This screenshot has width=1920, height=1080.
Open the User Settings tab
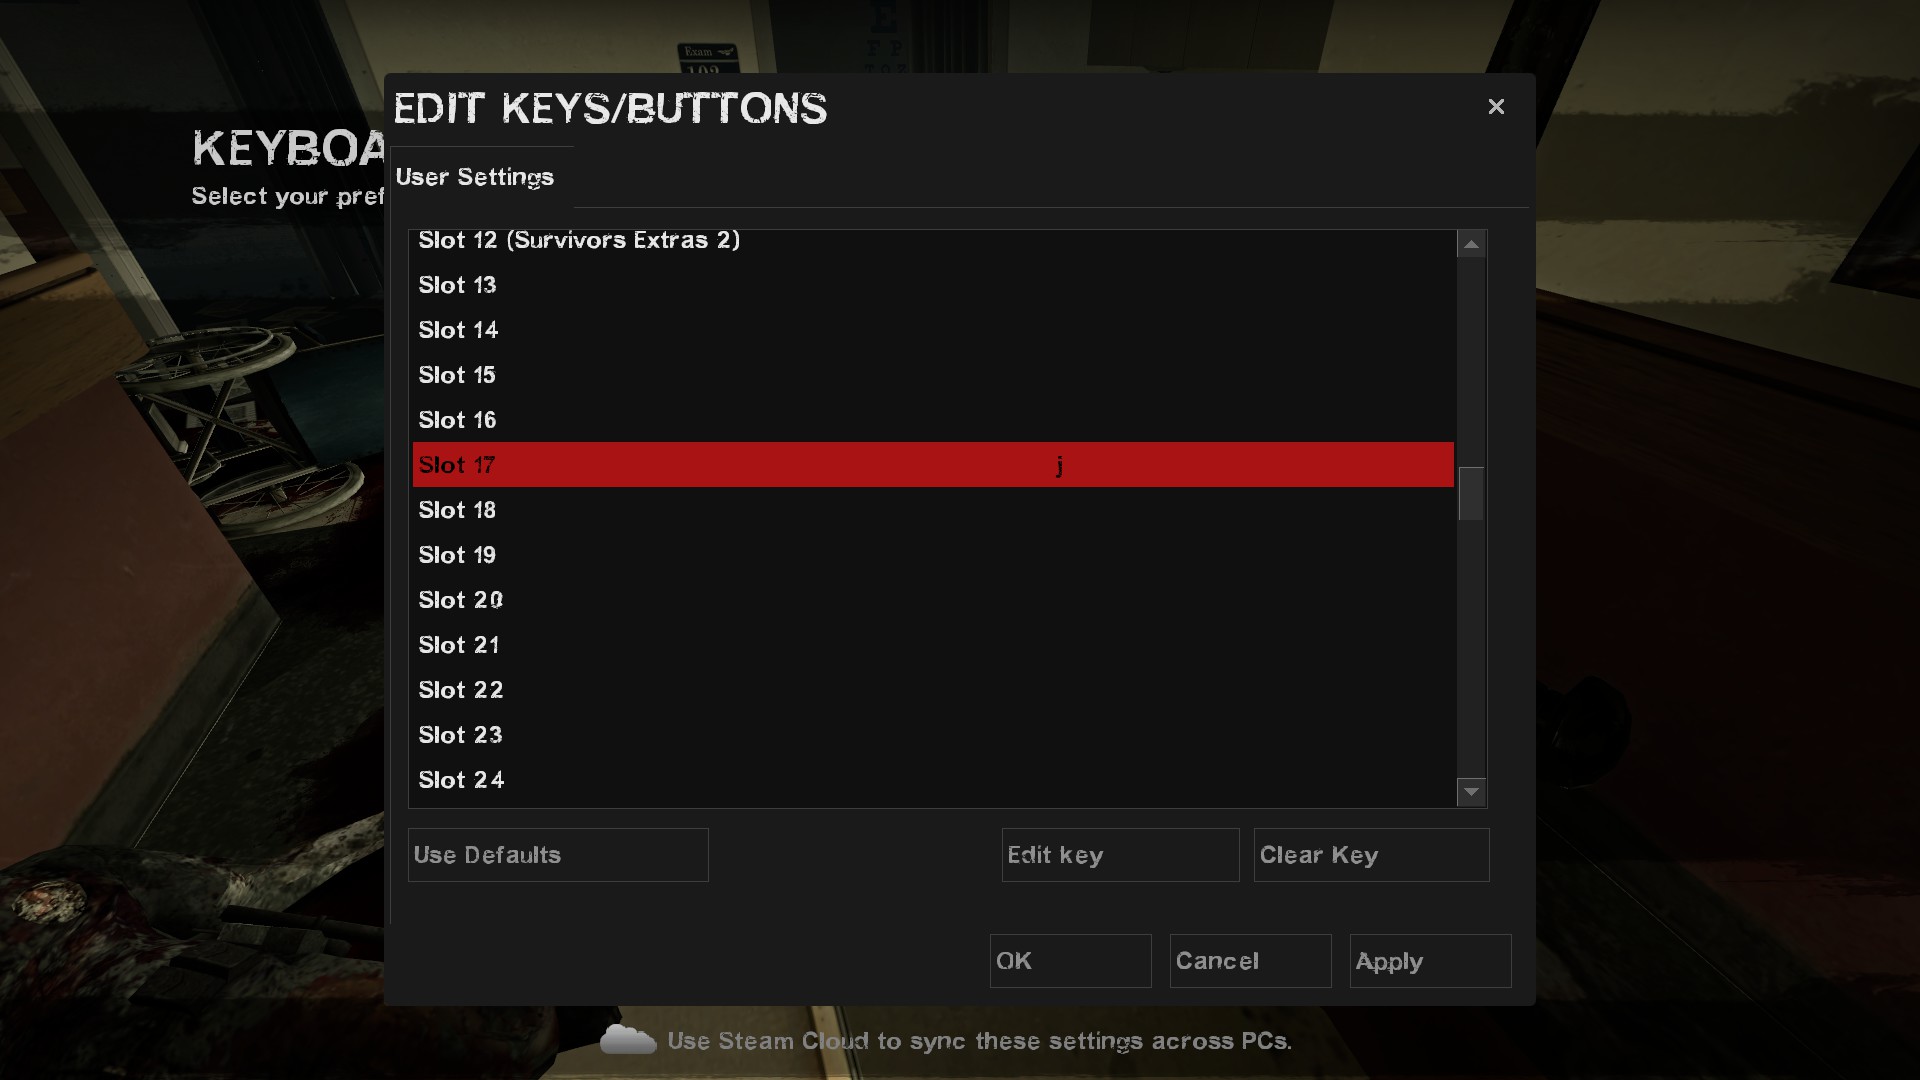click(x=475, y=177)
